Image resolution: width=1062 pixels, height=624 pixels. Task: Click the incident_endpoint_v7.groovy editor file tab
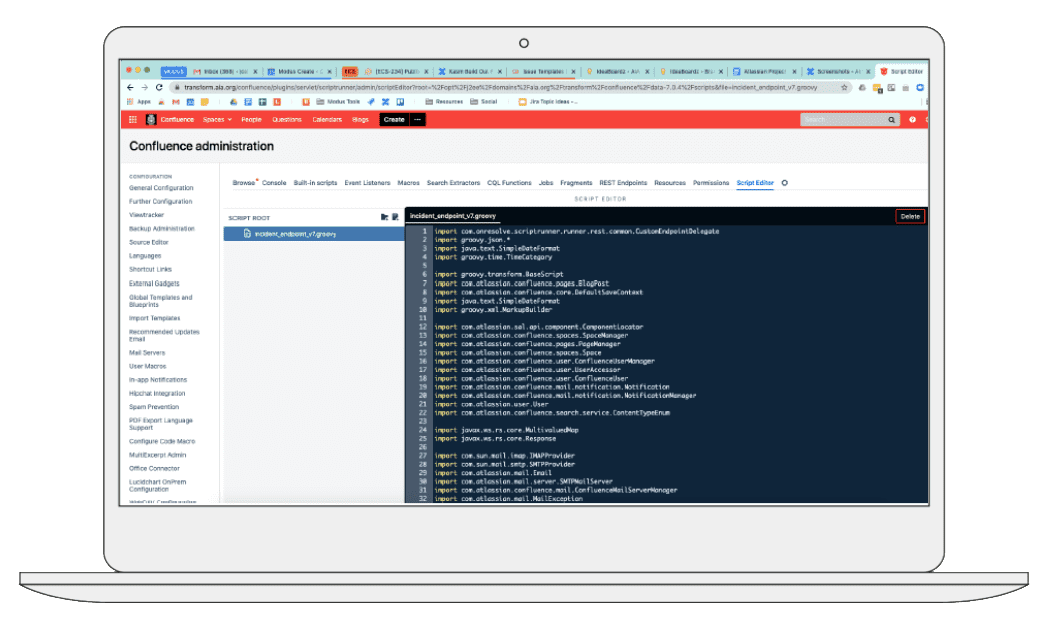pos(452,216)
